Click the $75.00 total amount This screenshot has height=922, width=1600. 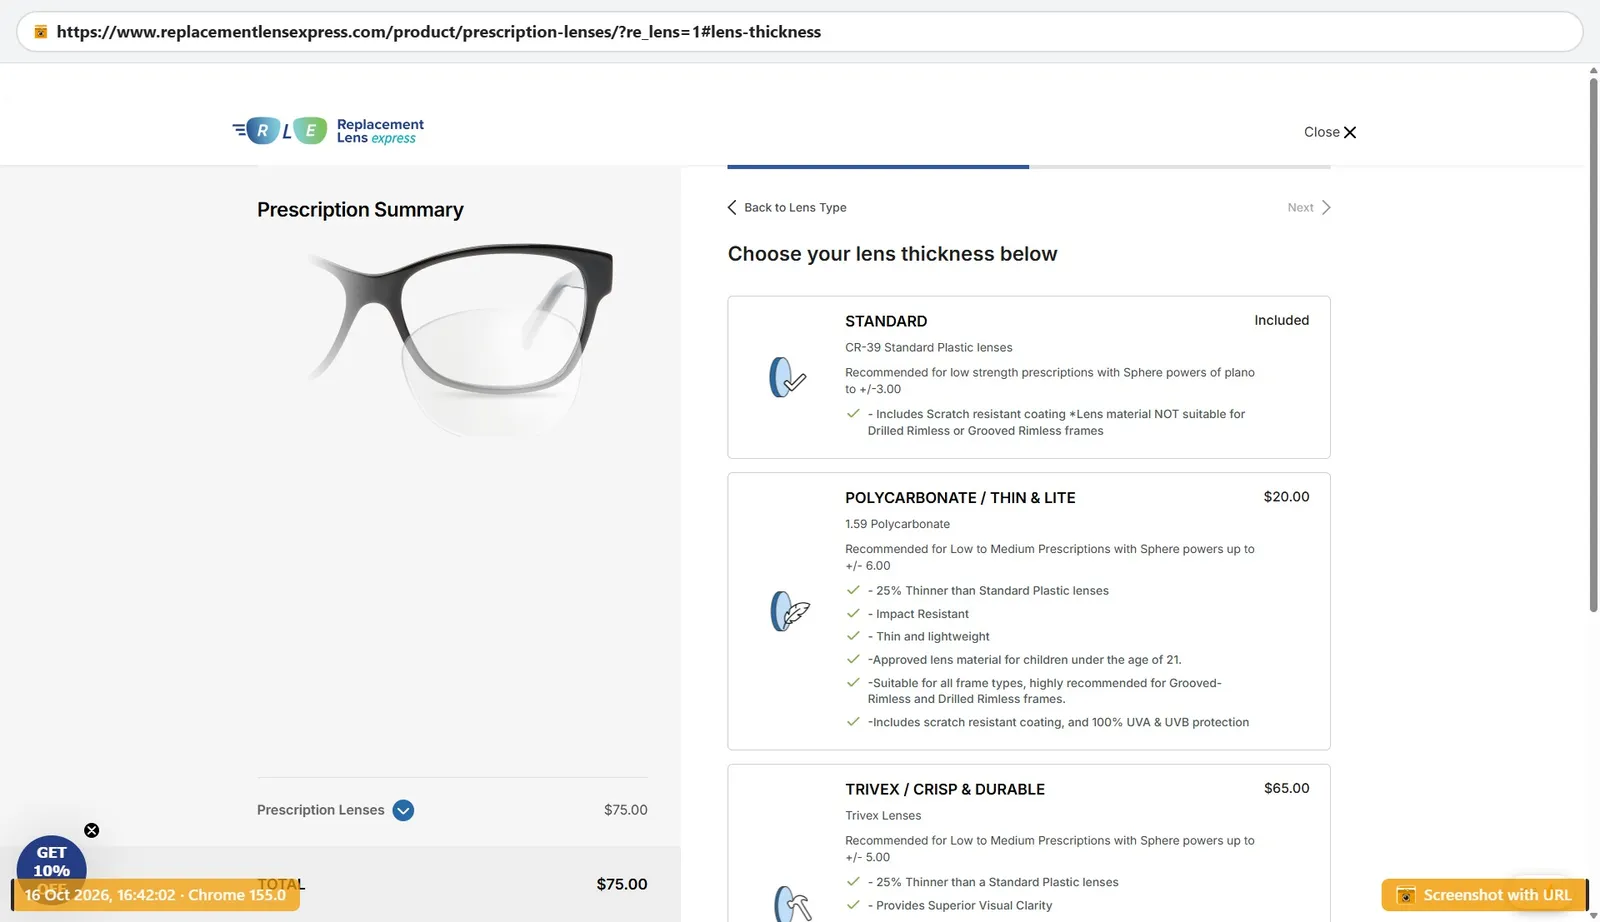621,884
